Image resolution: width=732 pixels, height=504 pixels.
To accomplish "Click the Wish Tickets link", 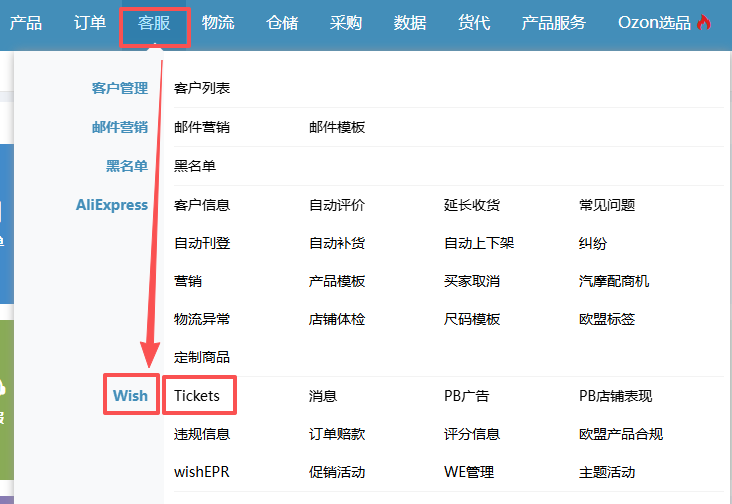I will pos(197,396).
